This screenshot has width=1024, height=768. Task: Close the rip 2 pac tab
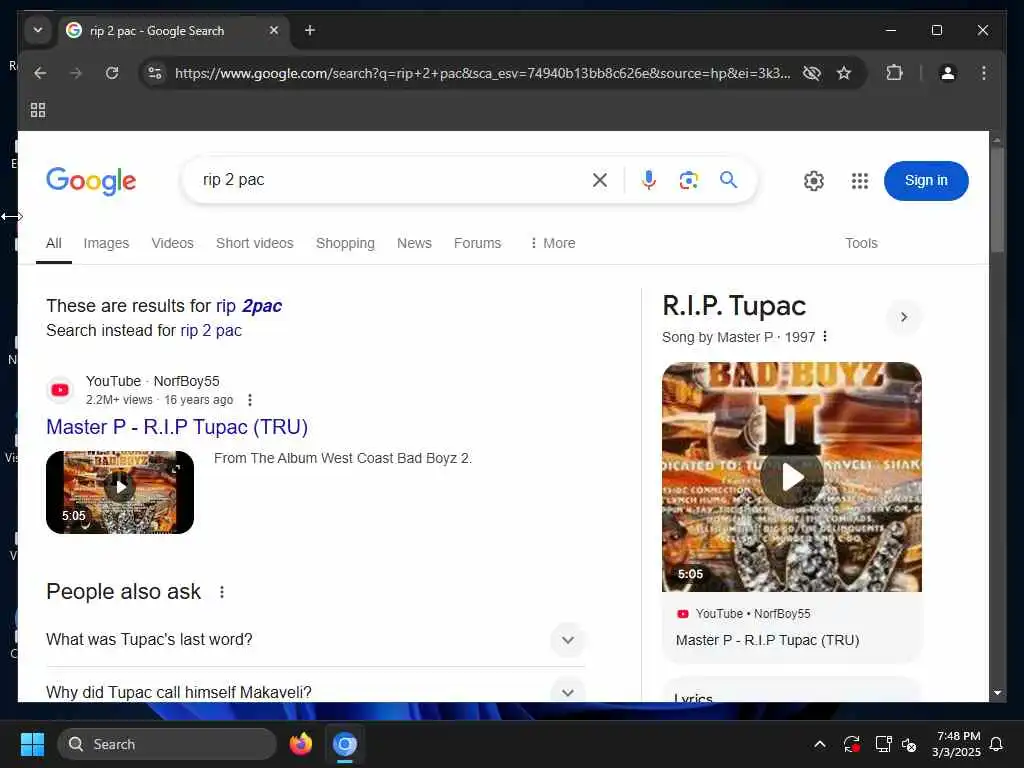pyautogui.click(x=274, y=30)
